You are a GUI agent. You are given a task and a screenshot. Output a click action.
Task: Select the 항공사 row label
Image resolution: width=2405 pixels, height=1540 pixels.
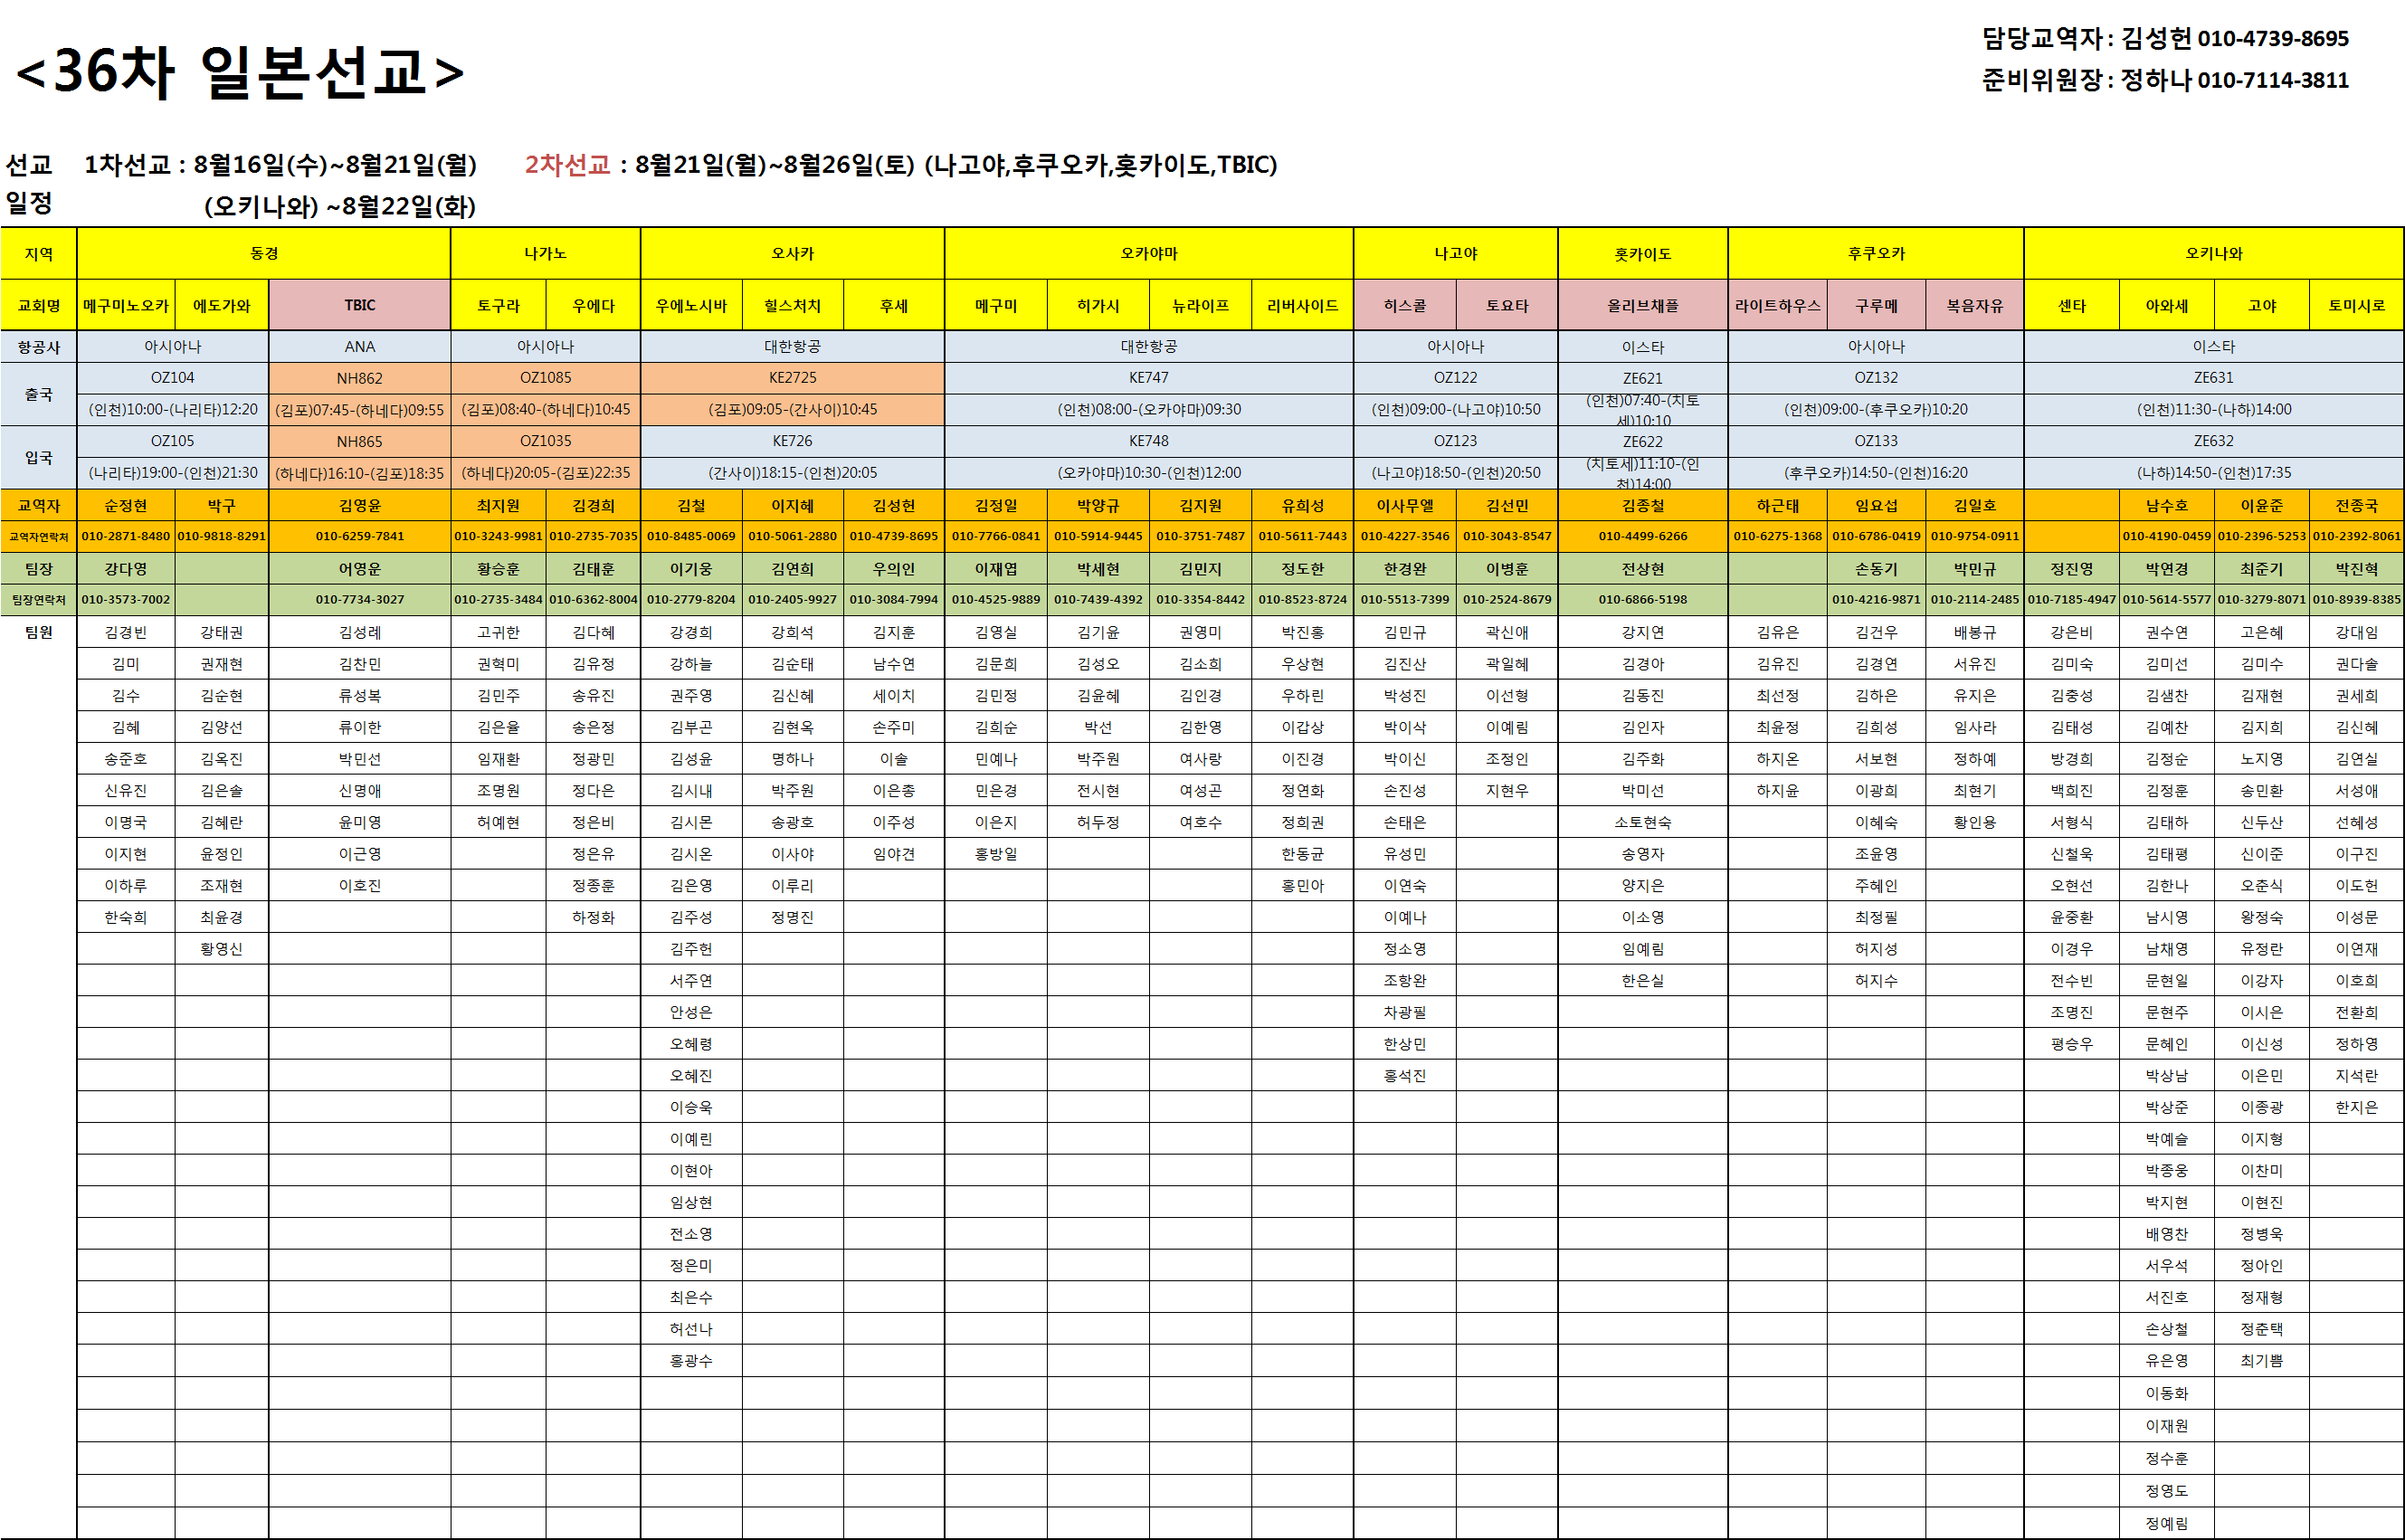[x=38, y=346]
